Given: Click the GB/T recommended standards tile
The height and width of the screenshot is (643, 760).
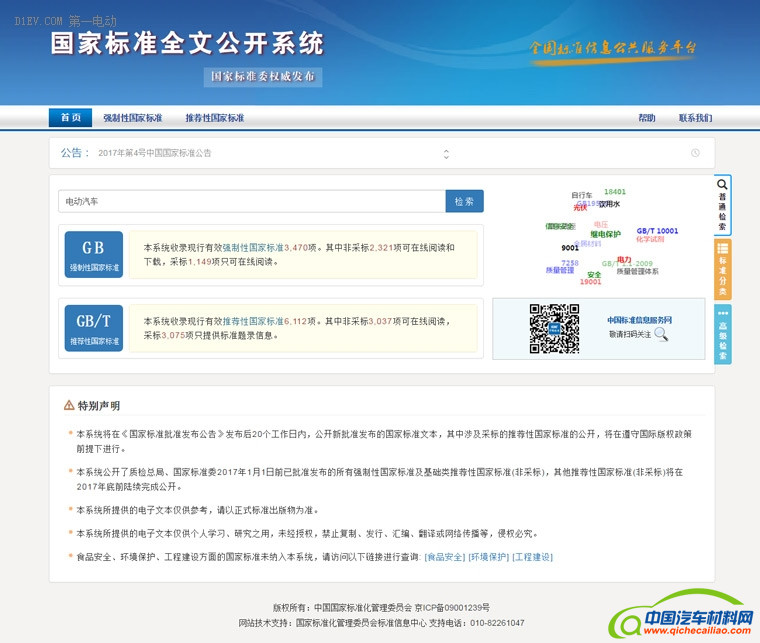Looking at the screenshot, I should pos(93,327).
